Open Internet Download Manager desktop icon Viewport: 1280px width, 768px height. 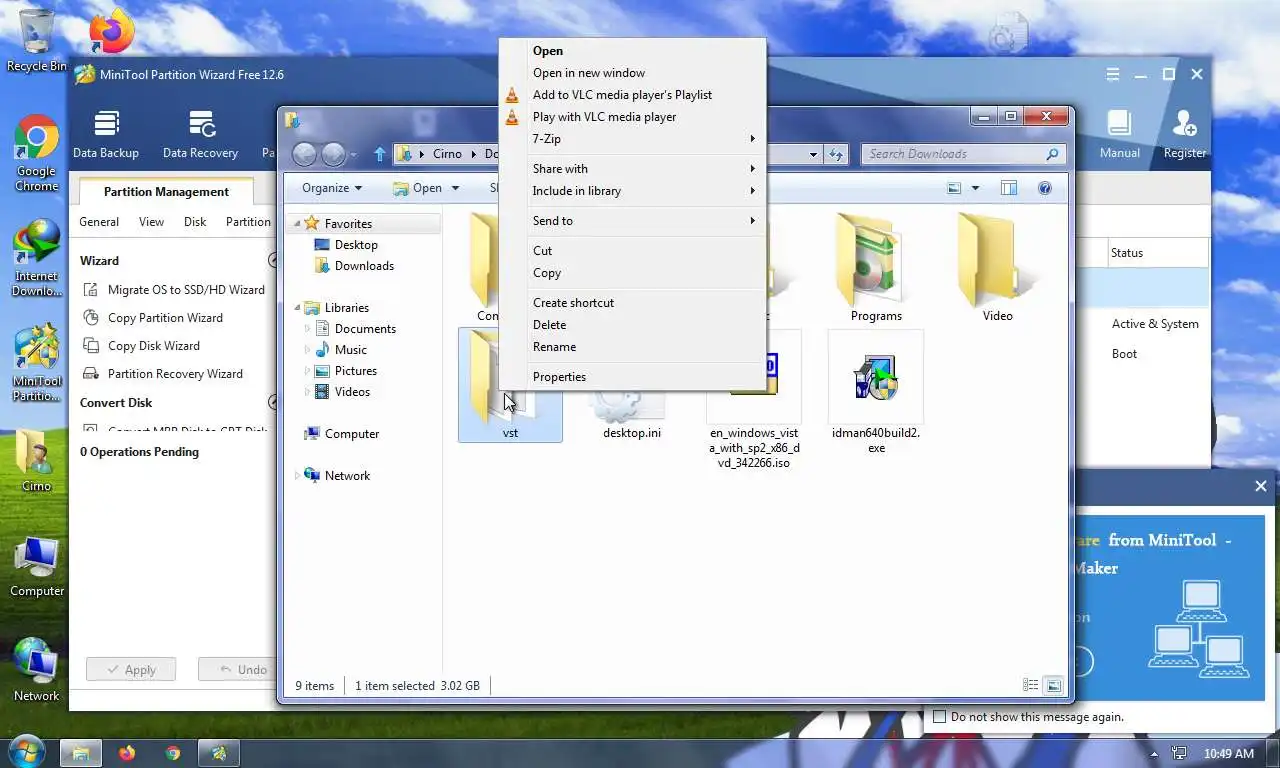[x=36, y=257]
